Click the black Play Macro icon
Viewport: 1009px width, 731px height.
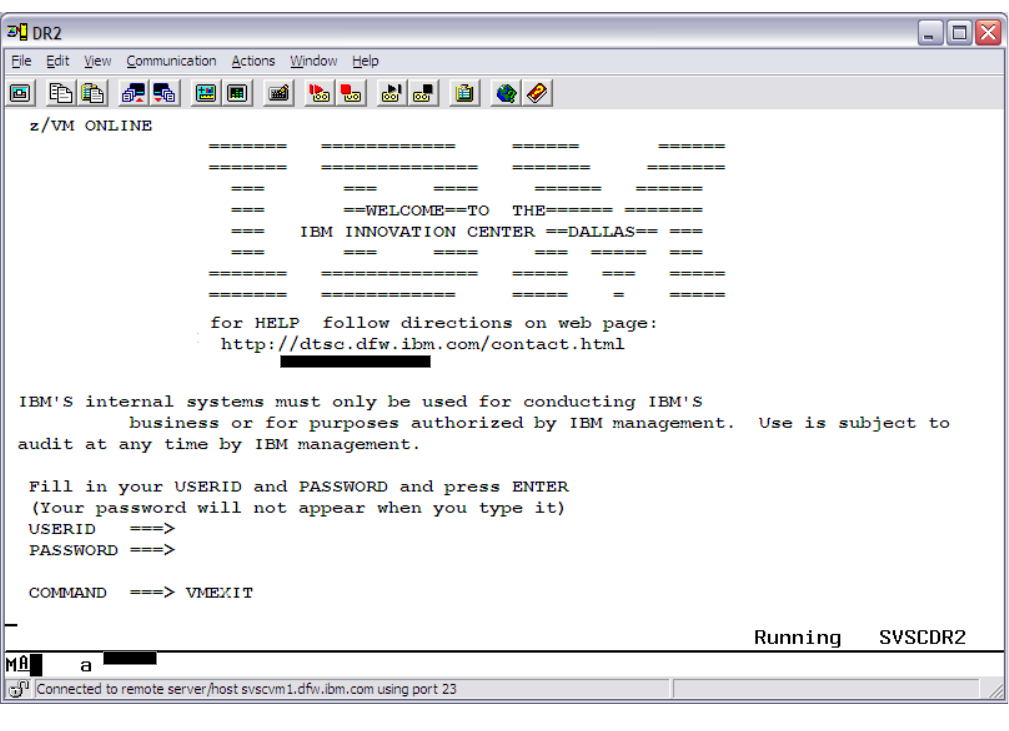[391, 93]
